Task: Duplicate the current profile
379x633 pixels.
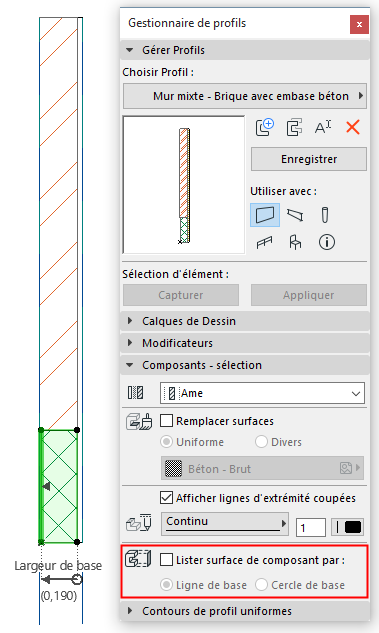Action: (x=294, y=128)
